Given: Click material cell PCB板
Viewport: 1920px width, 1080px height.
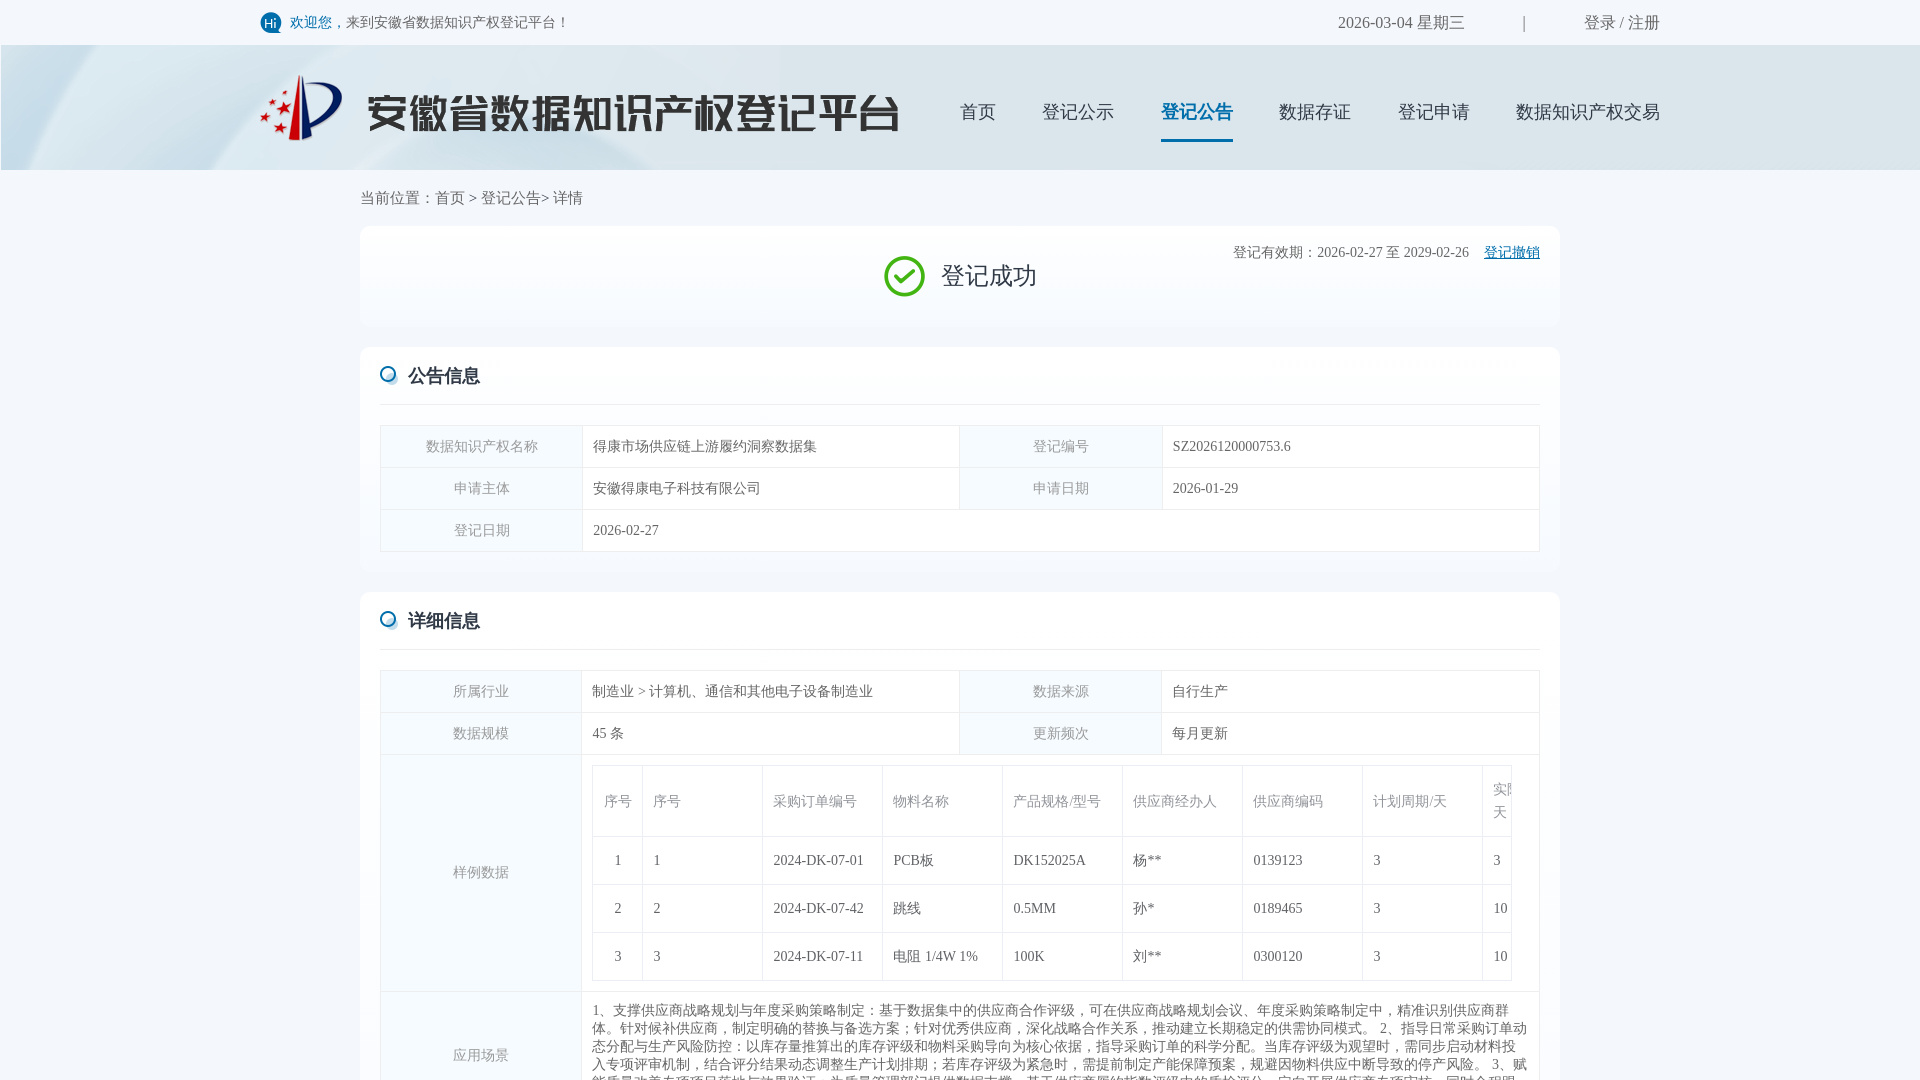Looking at the screenshot, I should [913, 861].
